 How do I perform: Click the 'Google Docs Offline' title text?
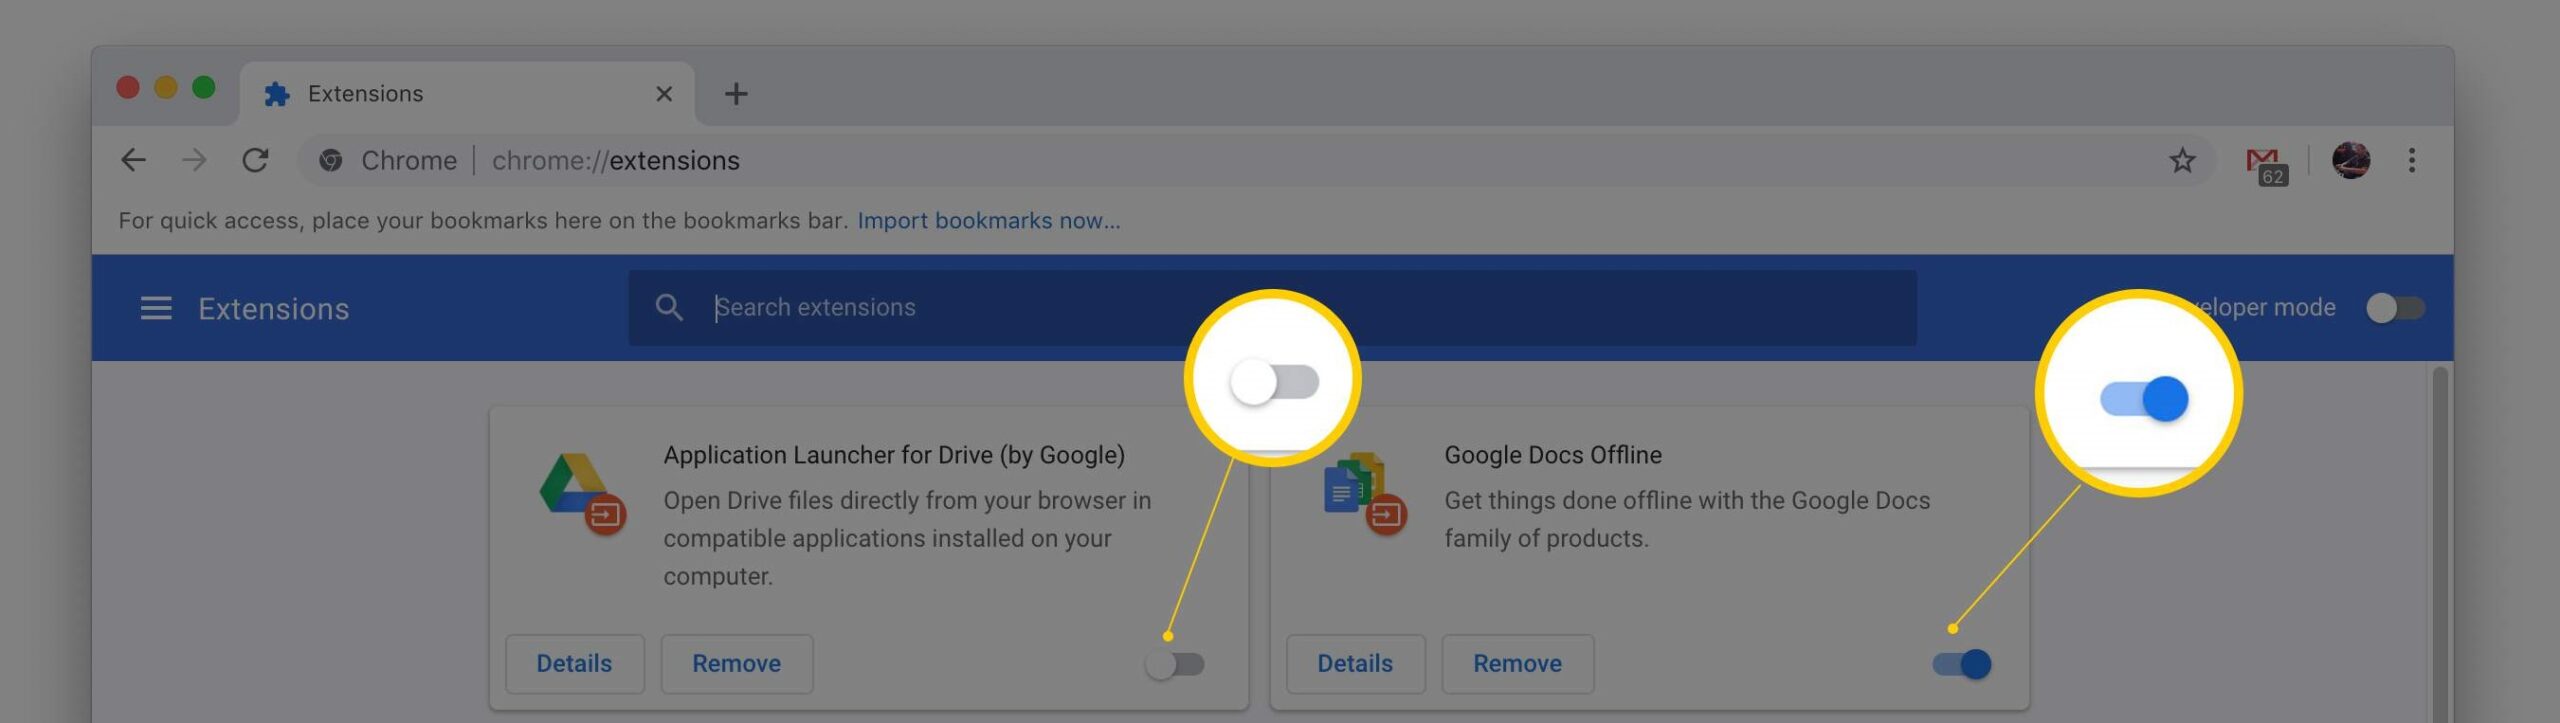point(1553,455)
